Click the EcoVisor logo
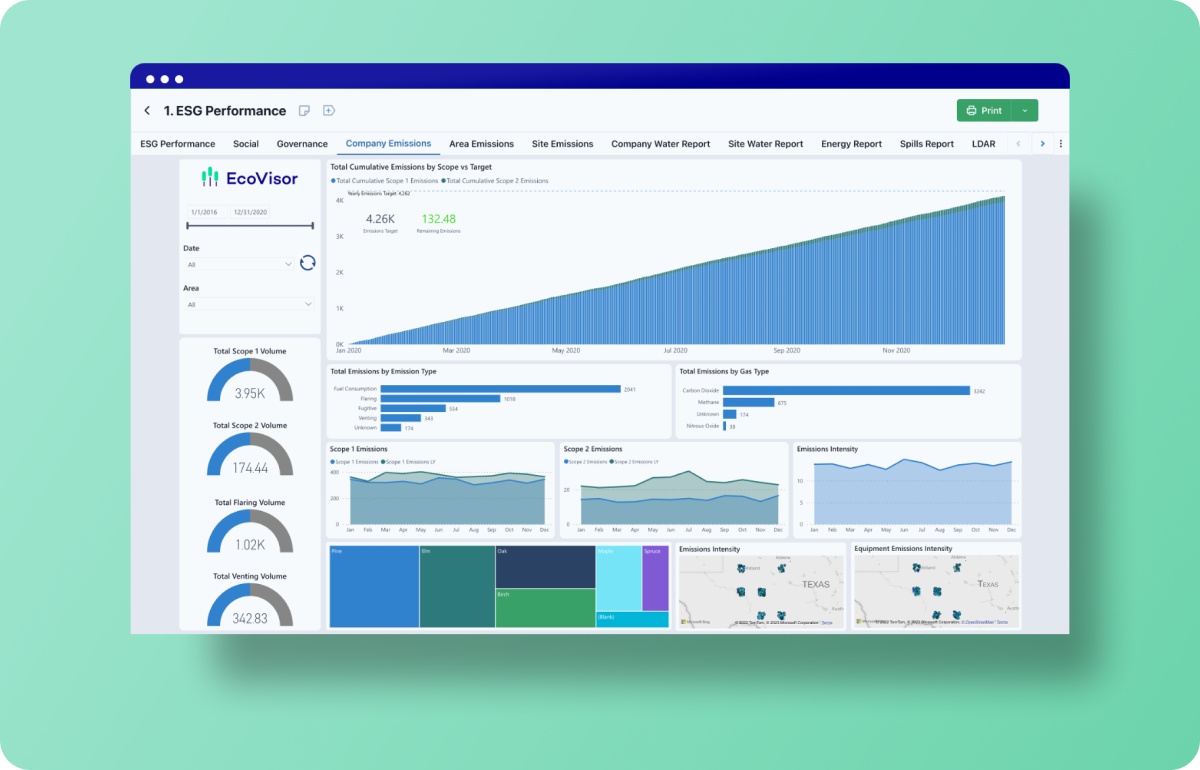 point(249,178)
